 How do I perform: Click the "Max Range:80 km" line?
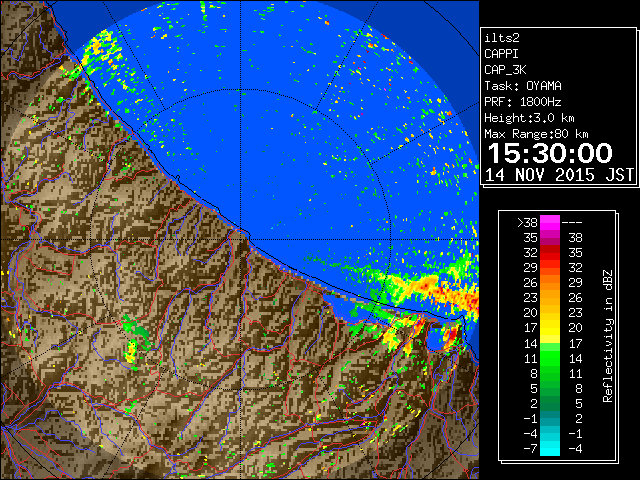point(536,134)
